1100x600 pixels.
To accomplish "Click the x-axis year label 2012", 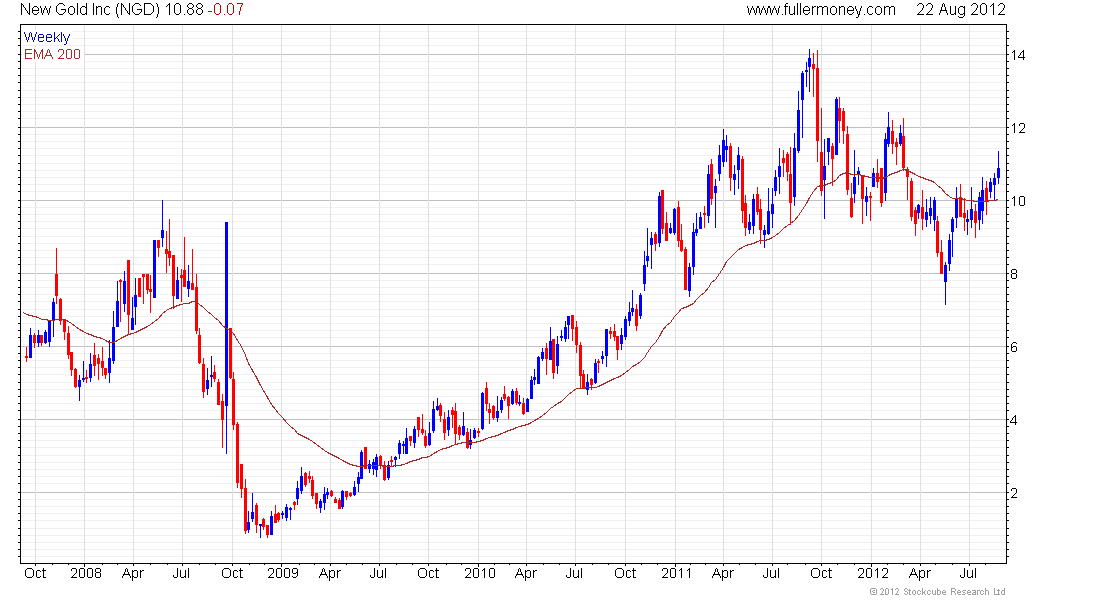I will pyautogui.click(x=873, y=573).
